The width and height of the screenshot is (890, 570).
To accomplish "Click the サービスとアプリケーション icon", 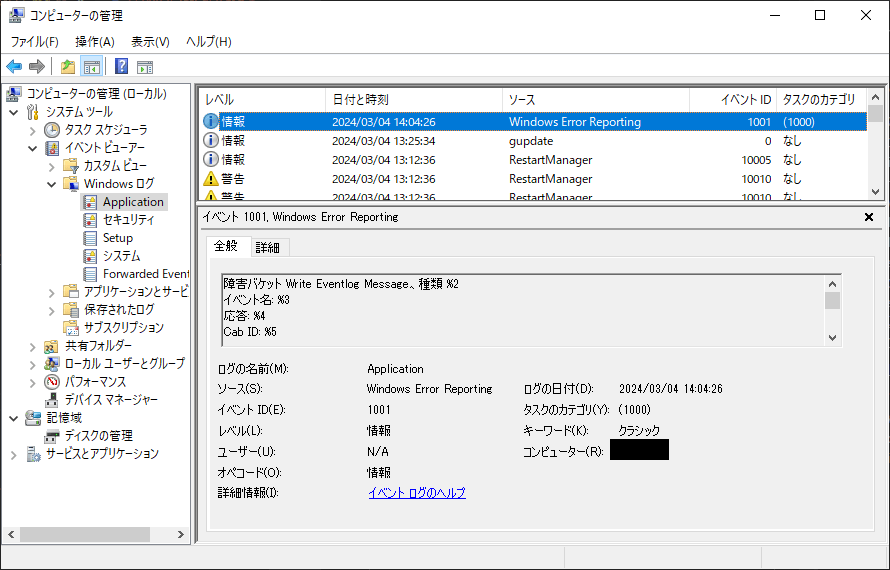I will 33,454.
